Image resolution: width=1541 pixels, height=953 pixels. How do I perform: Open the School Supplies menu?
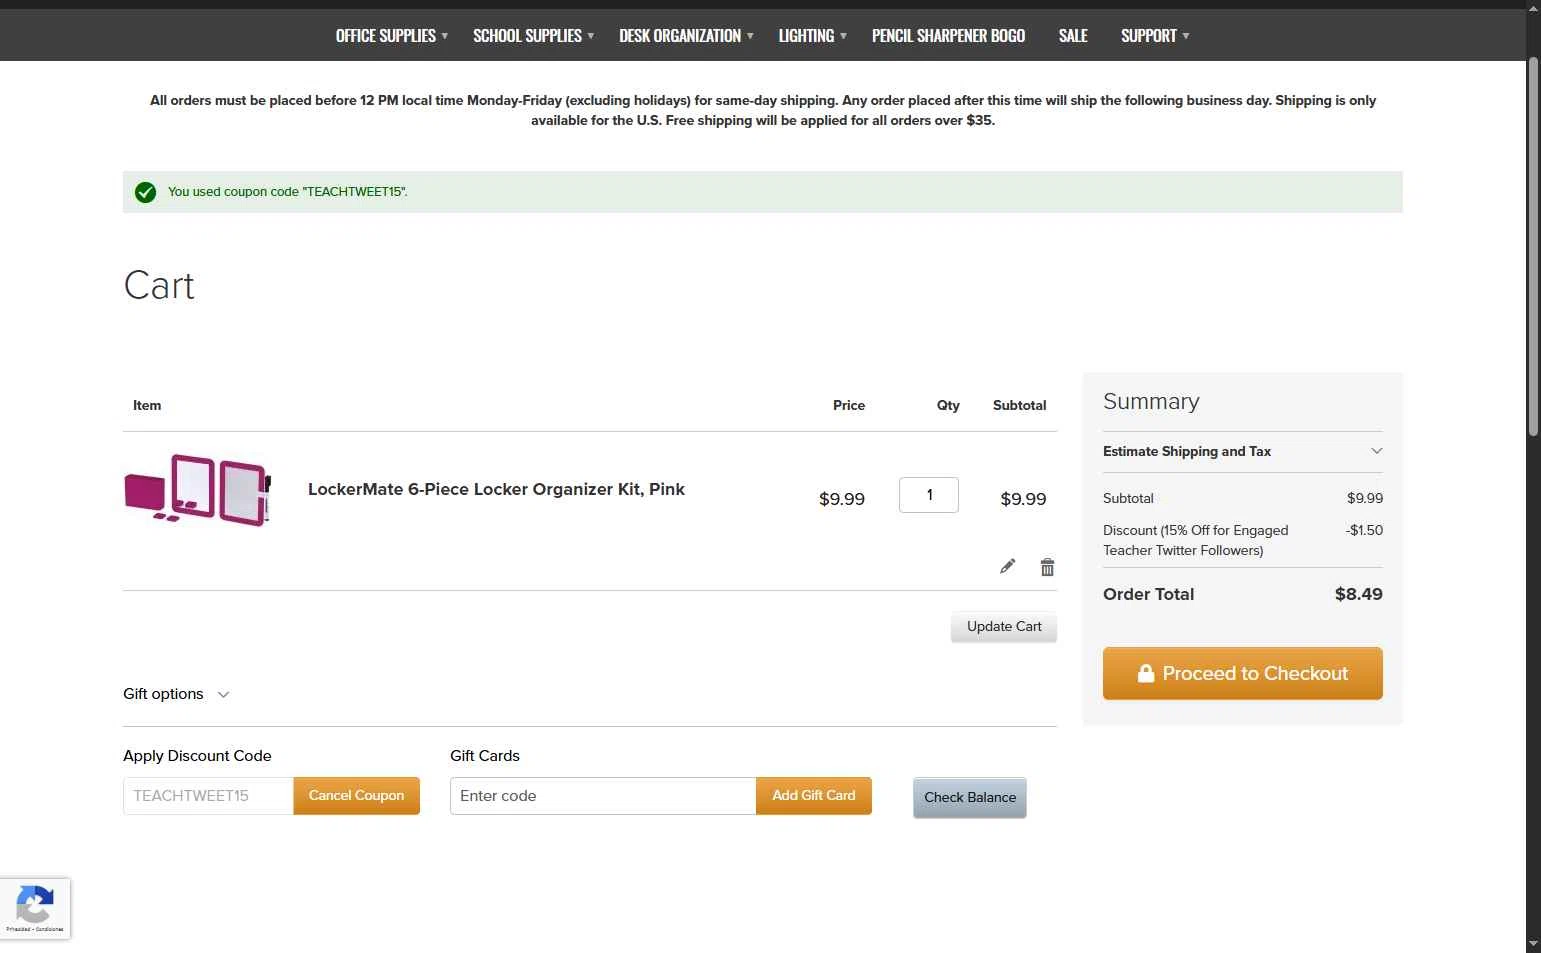533,36
